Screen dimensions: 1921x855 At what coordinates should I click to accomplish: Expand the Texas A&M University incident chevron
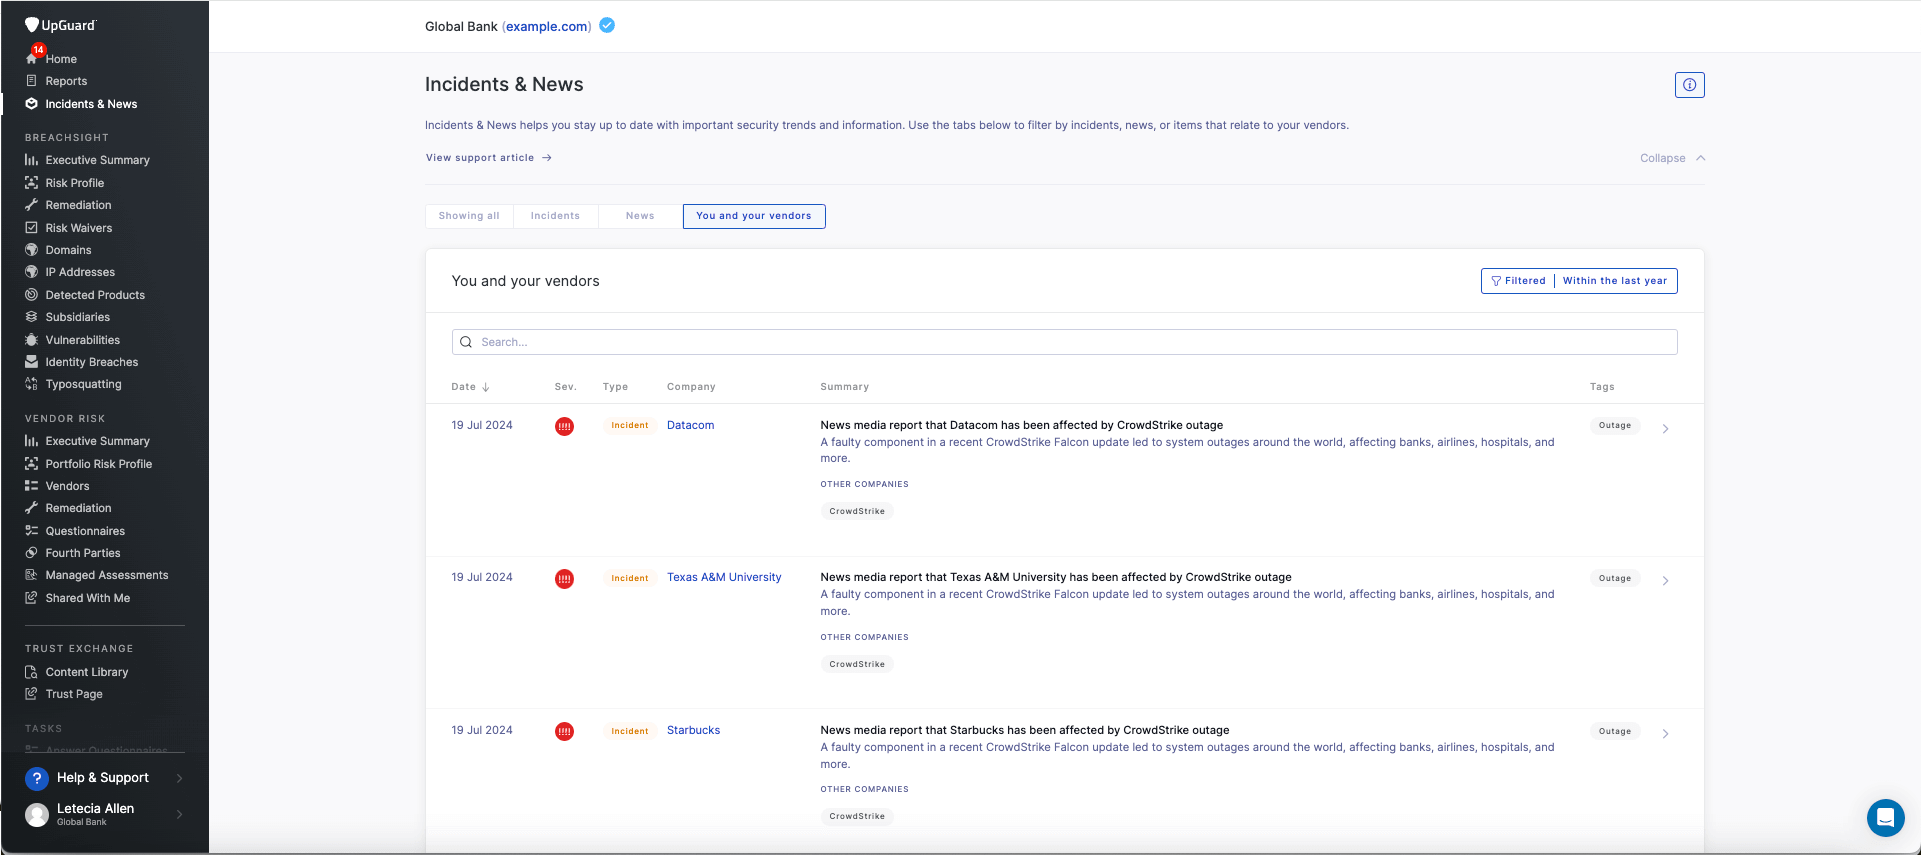coord(1665,581)
